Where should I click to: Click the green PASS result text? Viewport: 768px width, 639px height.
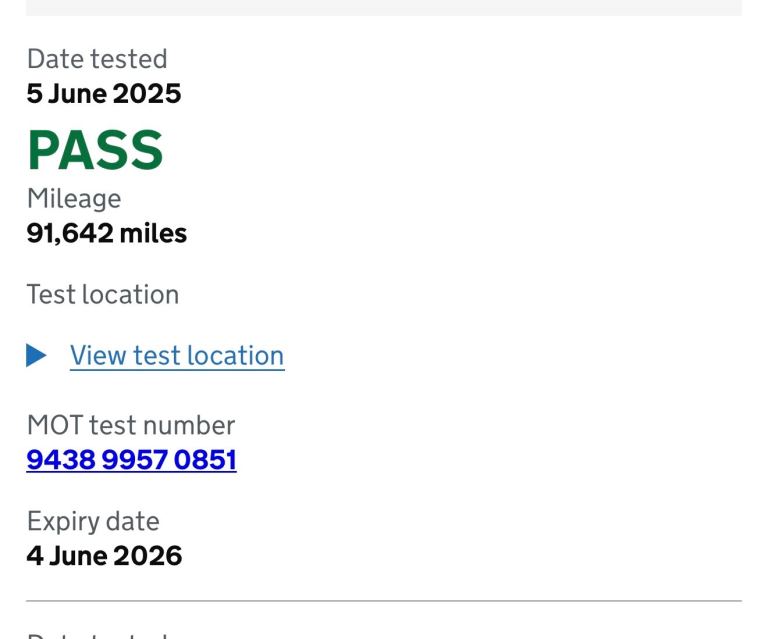point(94,150)
